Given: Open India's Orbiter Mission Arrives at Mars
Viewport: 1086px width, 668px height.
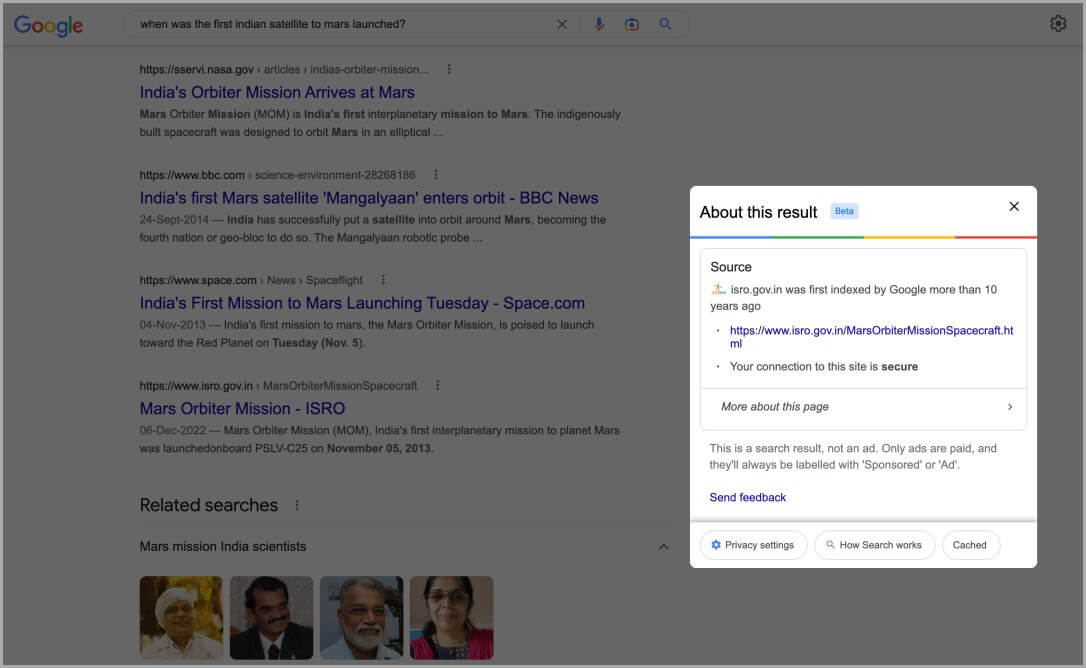Looking at the screenshot, I should pyautogui.click(x=277, y=92).
